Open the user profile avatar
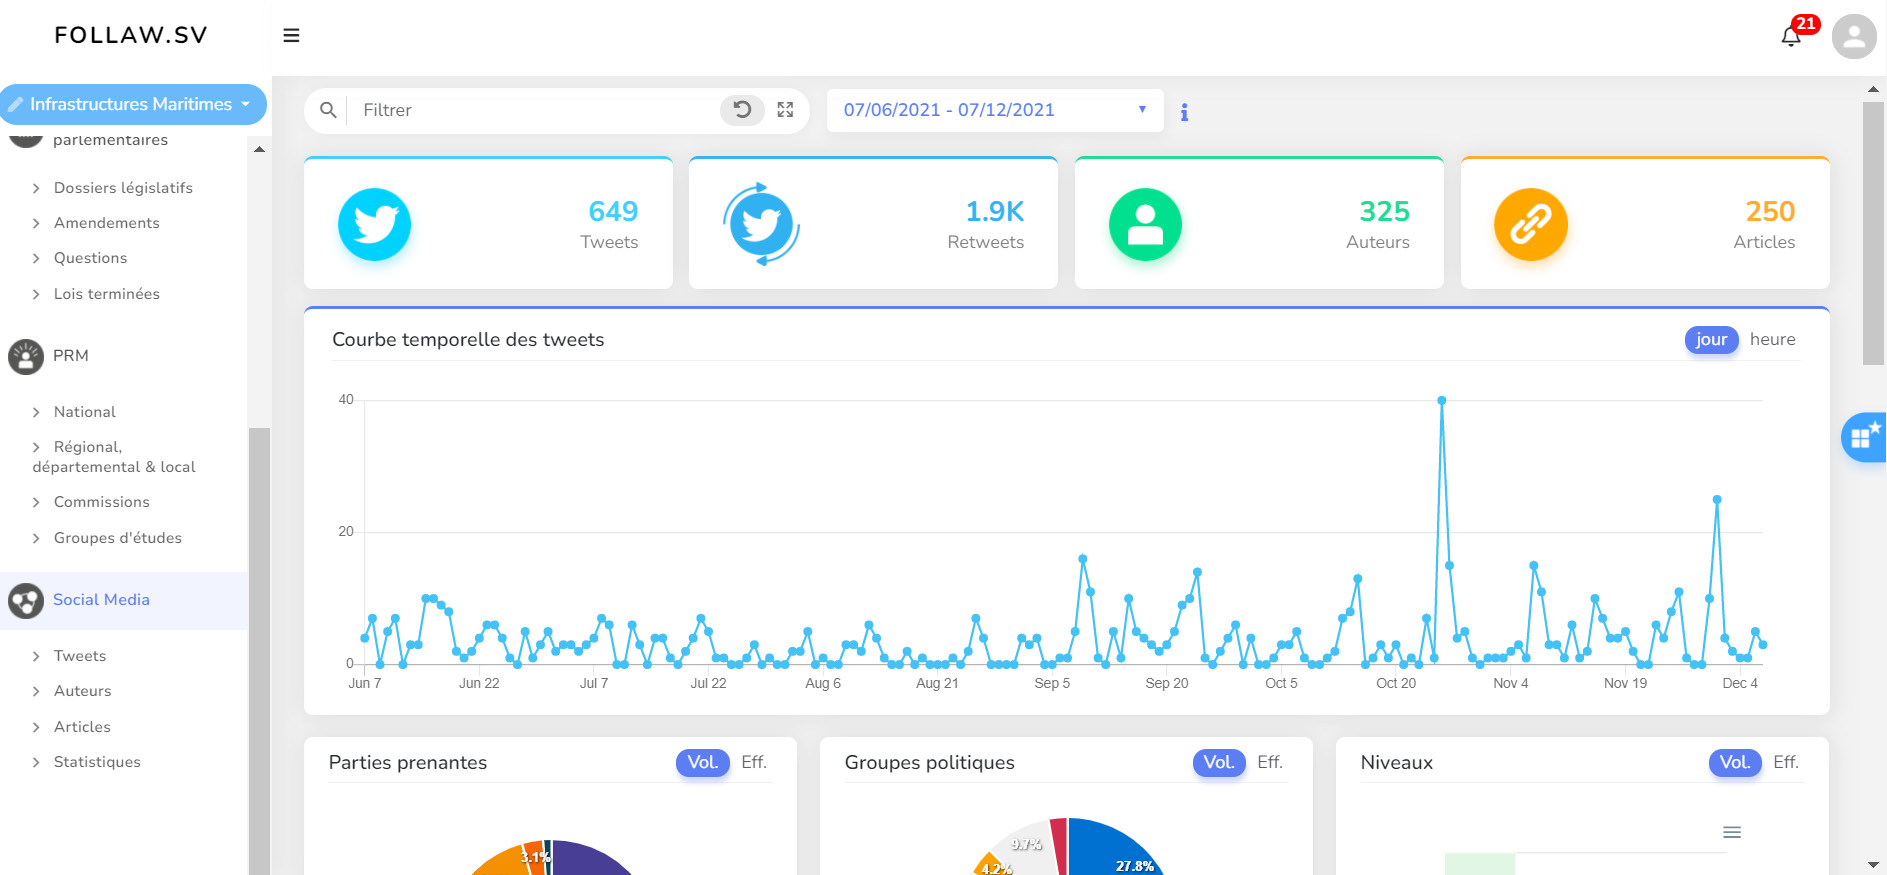Screen dimensions: 1887x875 1853,37
